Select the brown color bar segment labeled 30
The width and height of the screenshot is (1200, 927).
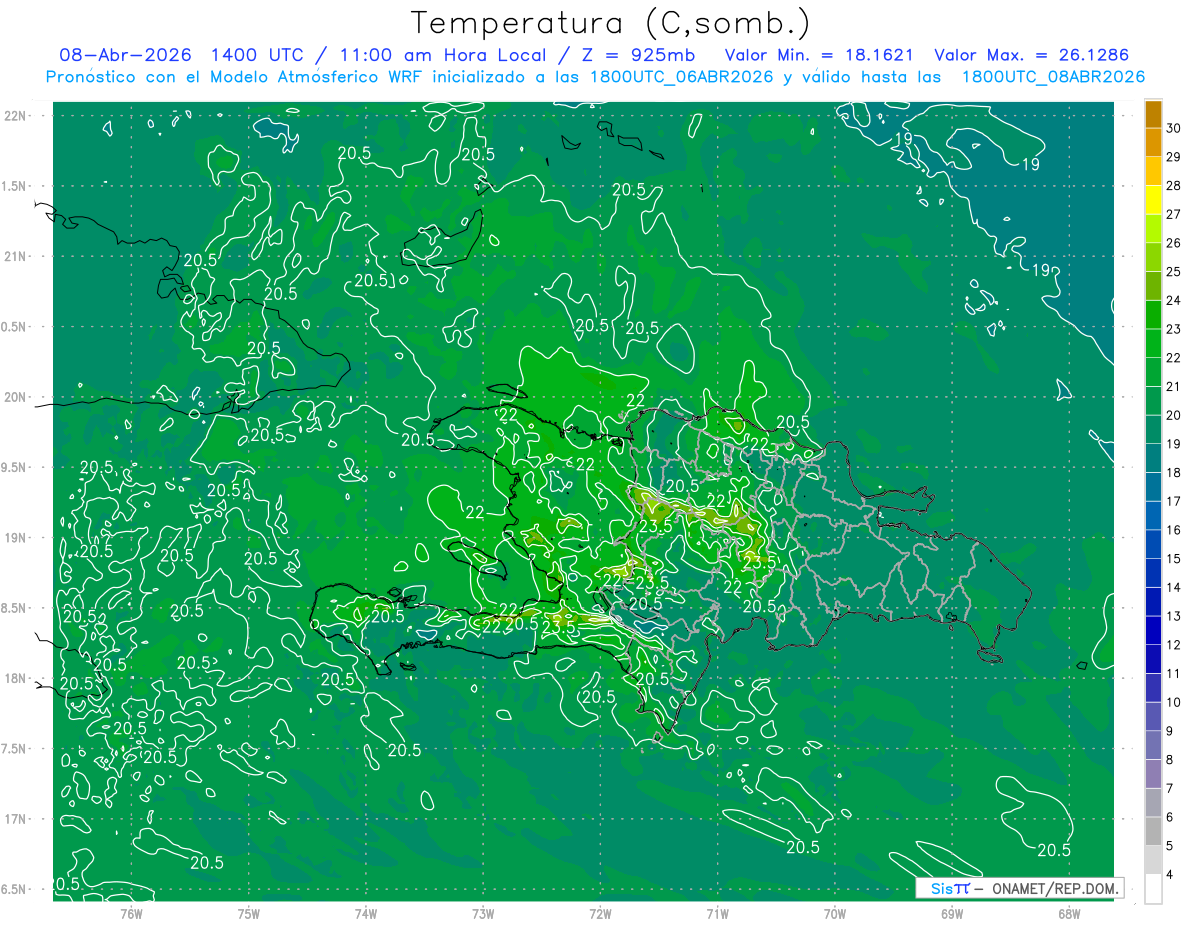click(x=1153, y=116)
